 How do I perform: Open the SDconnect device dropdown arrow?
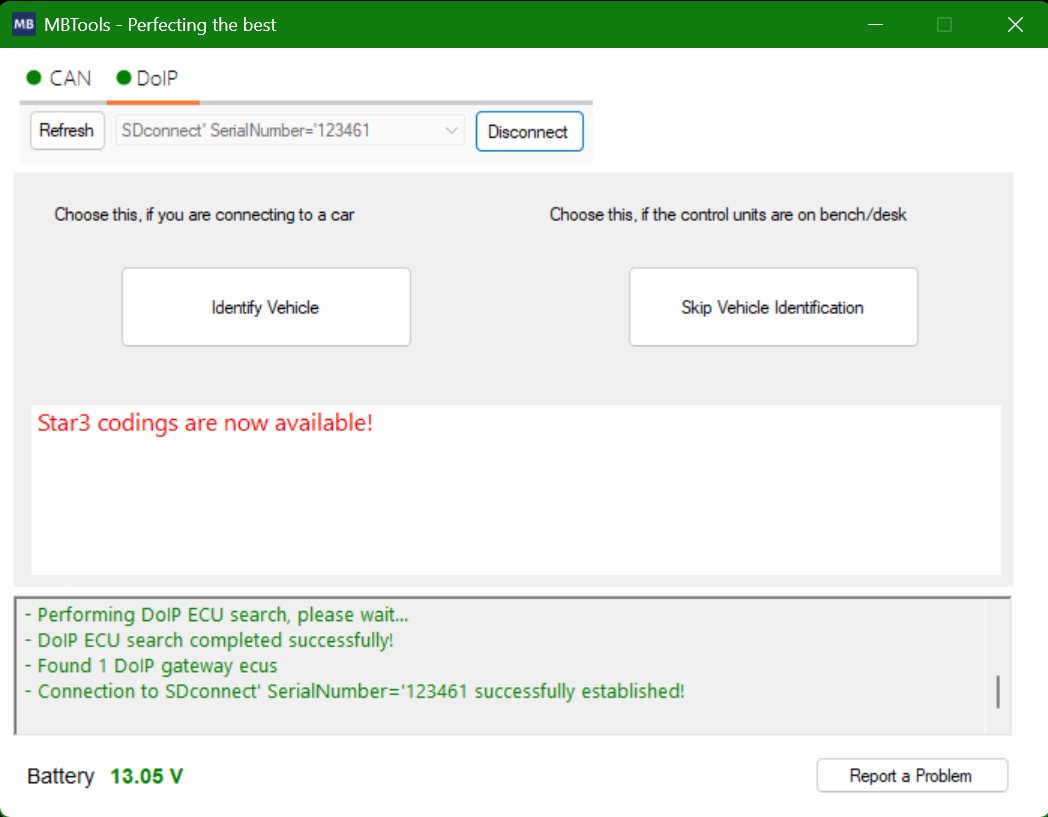click(x=451, y=131)
